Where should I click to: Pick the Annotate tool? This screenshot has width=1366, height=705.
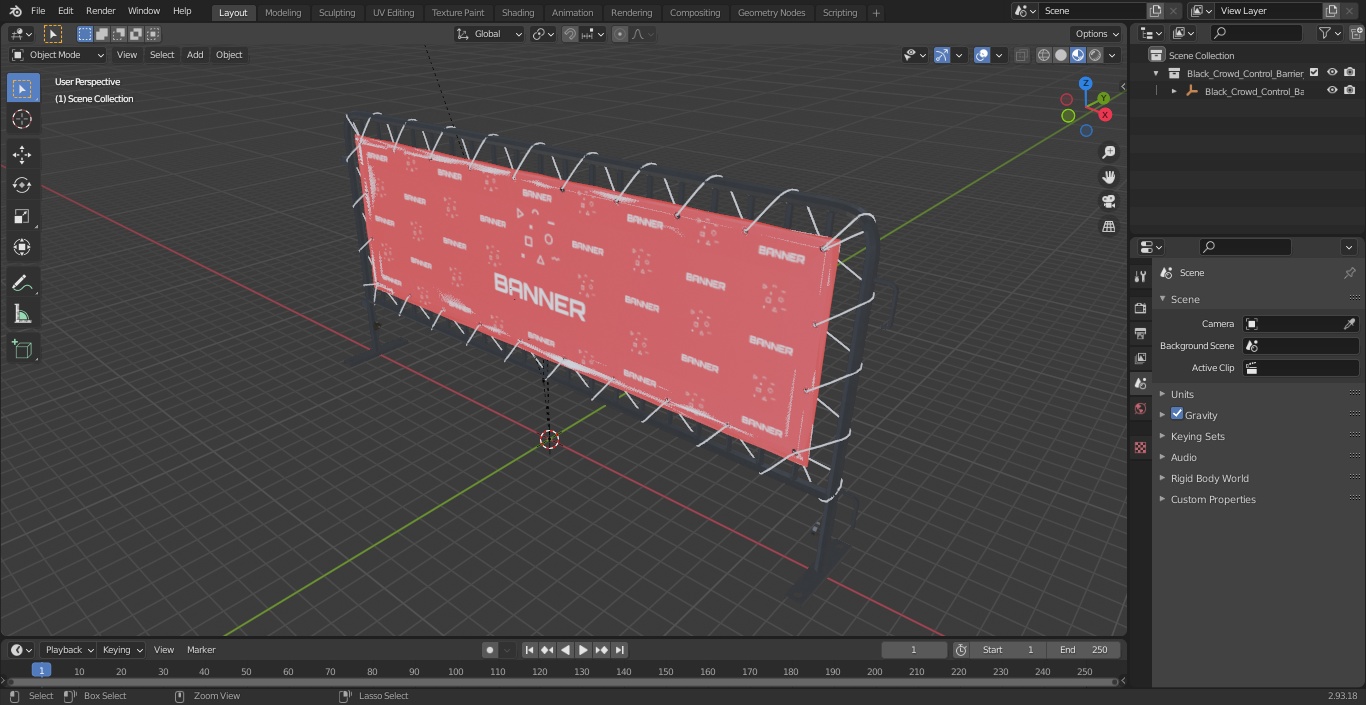coord(22,284)
